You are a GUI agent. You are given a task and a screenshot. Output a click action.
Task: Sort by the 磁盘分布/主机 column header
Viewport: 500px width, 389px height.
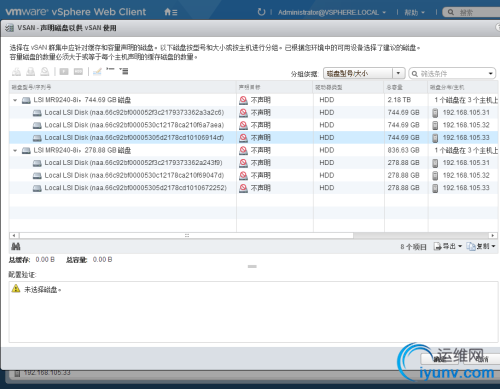point(463,87)
